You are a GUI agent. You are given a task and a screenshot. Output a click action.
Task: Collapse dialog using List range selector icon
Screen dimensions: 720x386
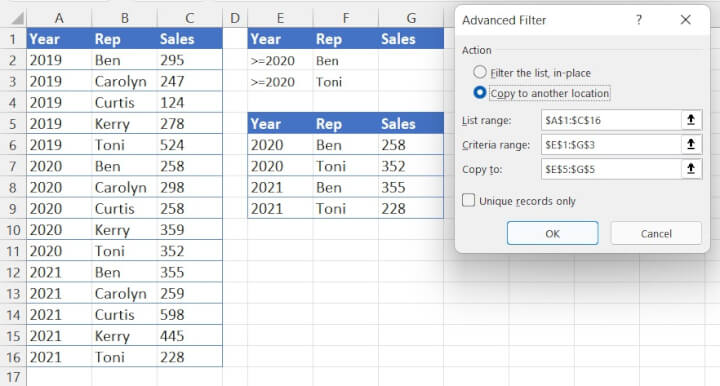point(691,120)
